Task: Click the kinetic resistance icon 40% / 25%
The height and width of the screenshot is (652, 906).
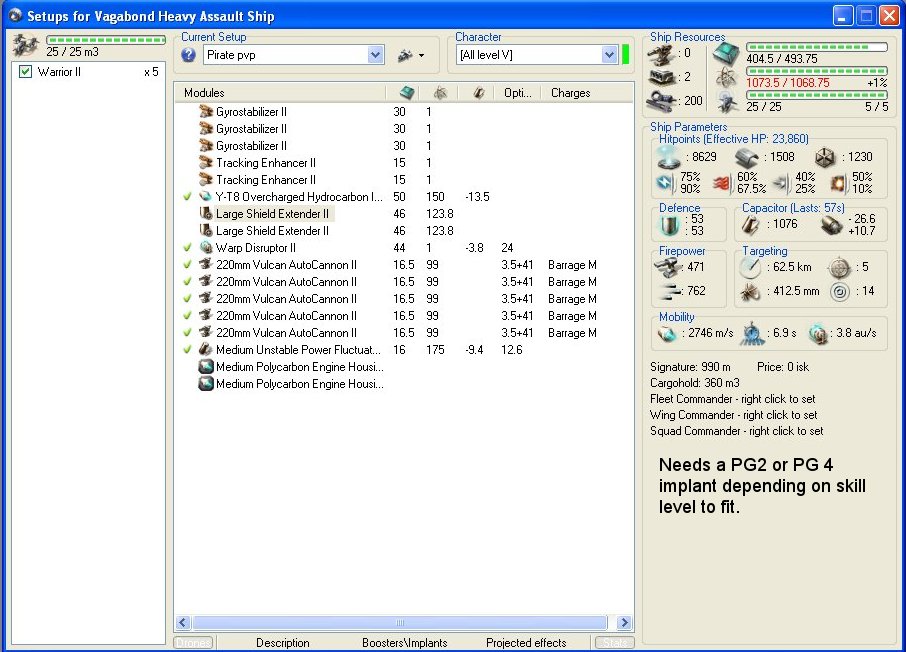Action: tap(781, 183)
